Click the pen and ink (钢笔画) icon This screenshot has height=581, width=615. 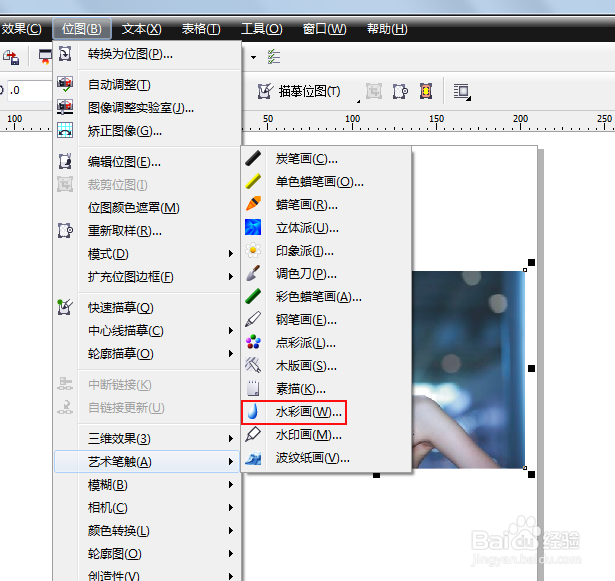click(x=253, y=319)
